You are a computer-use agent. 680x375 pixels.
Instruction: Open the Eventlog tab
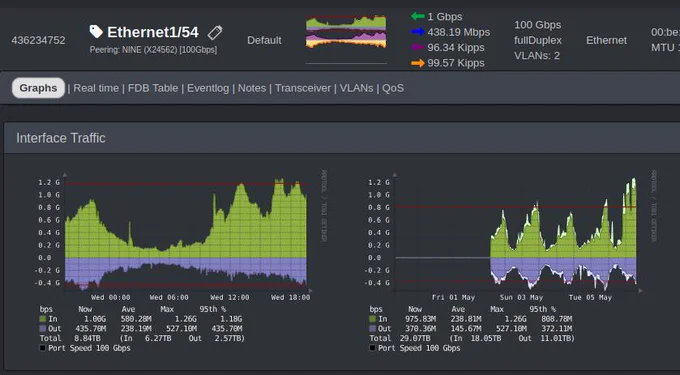tap(208, 88)
